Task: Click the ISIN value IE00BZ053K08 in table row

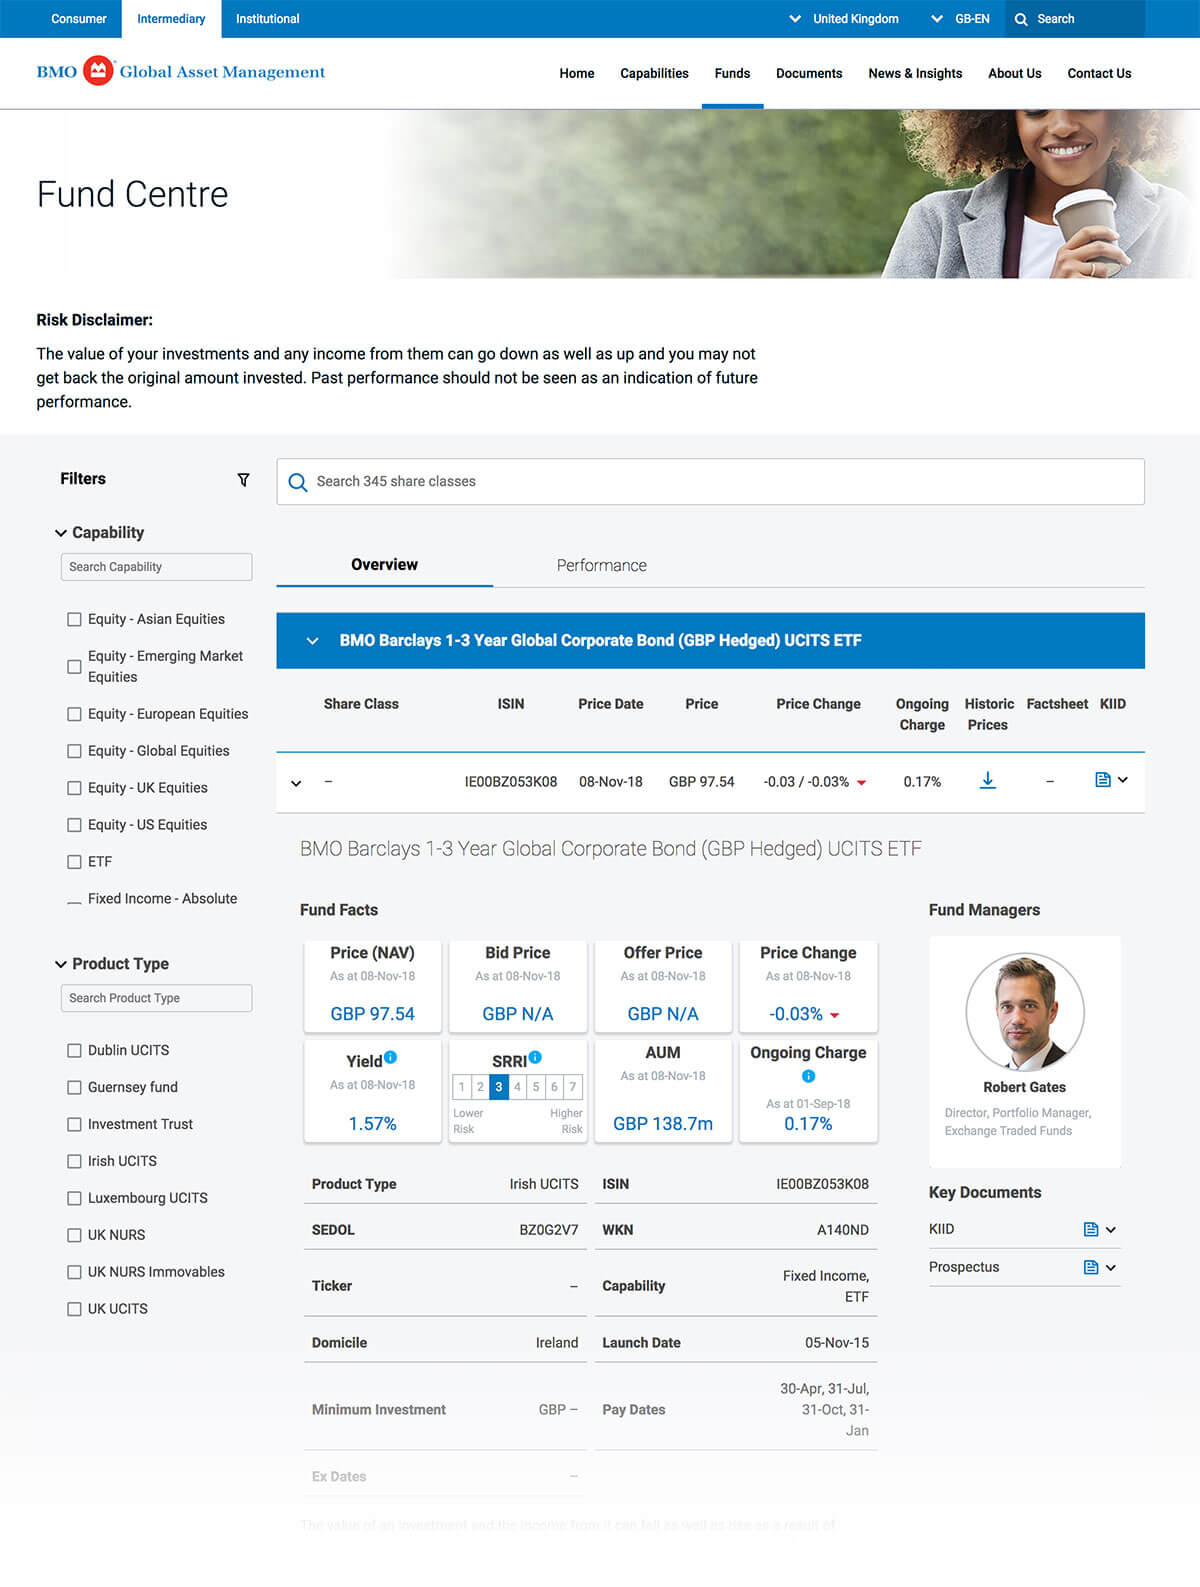Action: coord(511,782)
